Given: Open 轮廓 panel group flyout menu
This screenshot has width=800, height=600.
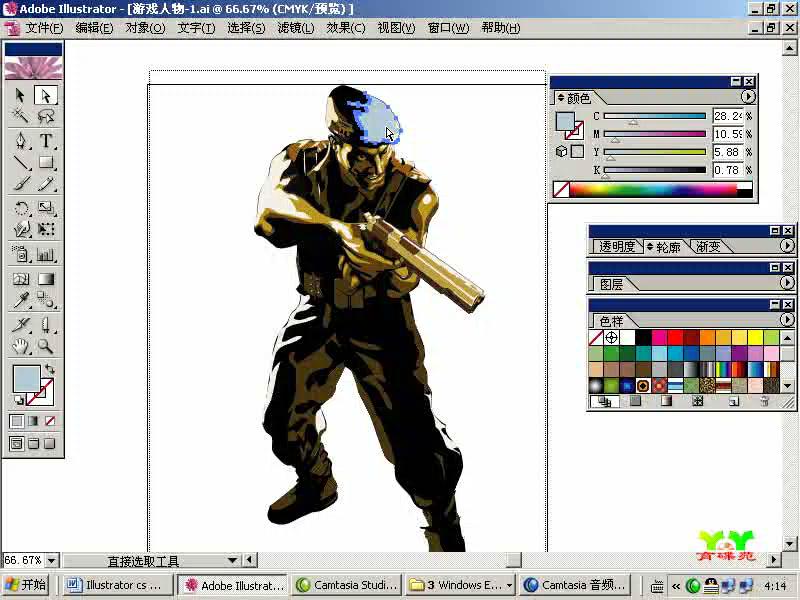Looking at the screenshot, I should click(787, 246).
